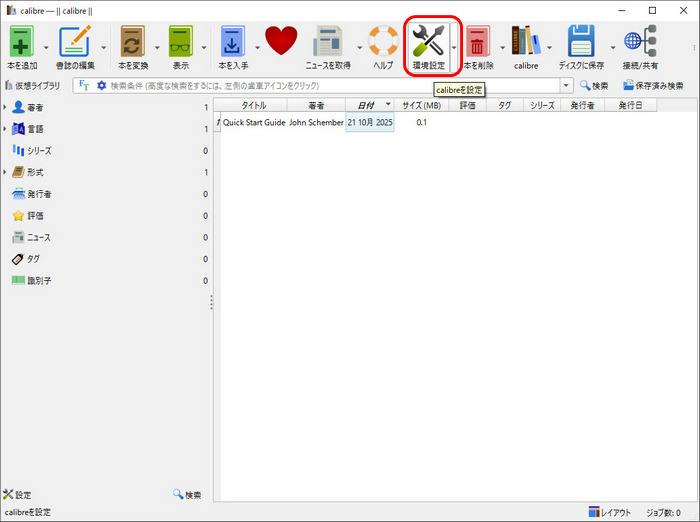Click into the search condition input field
700x522 pixels.
tap(330, 86)
